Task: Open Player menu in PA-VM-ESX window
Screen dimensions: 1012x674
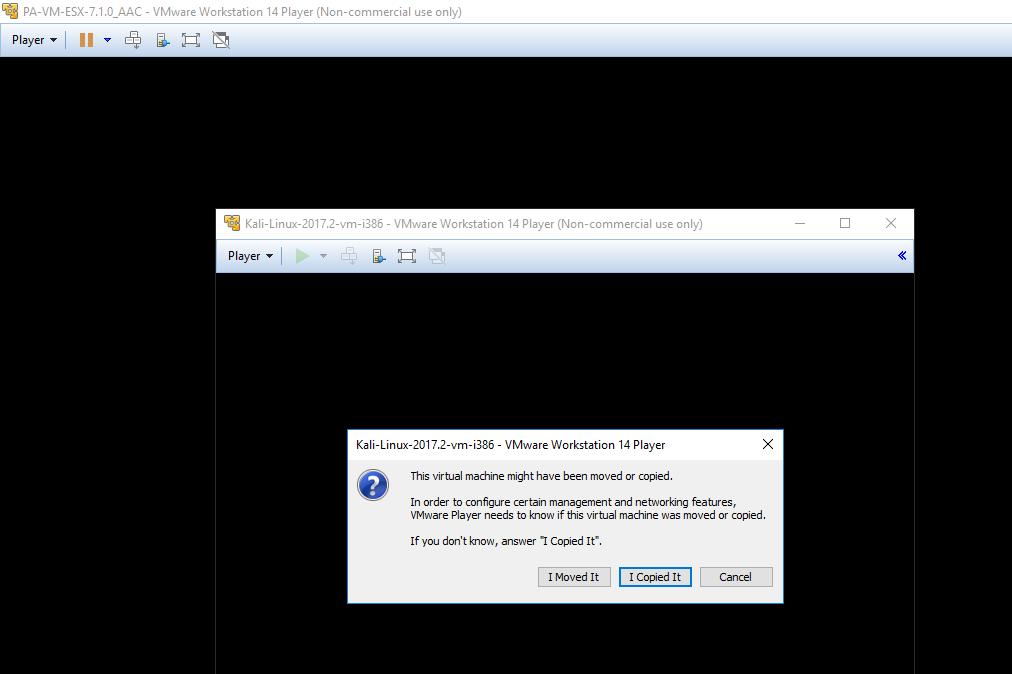Action: coord(34,40)
